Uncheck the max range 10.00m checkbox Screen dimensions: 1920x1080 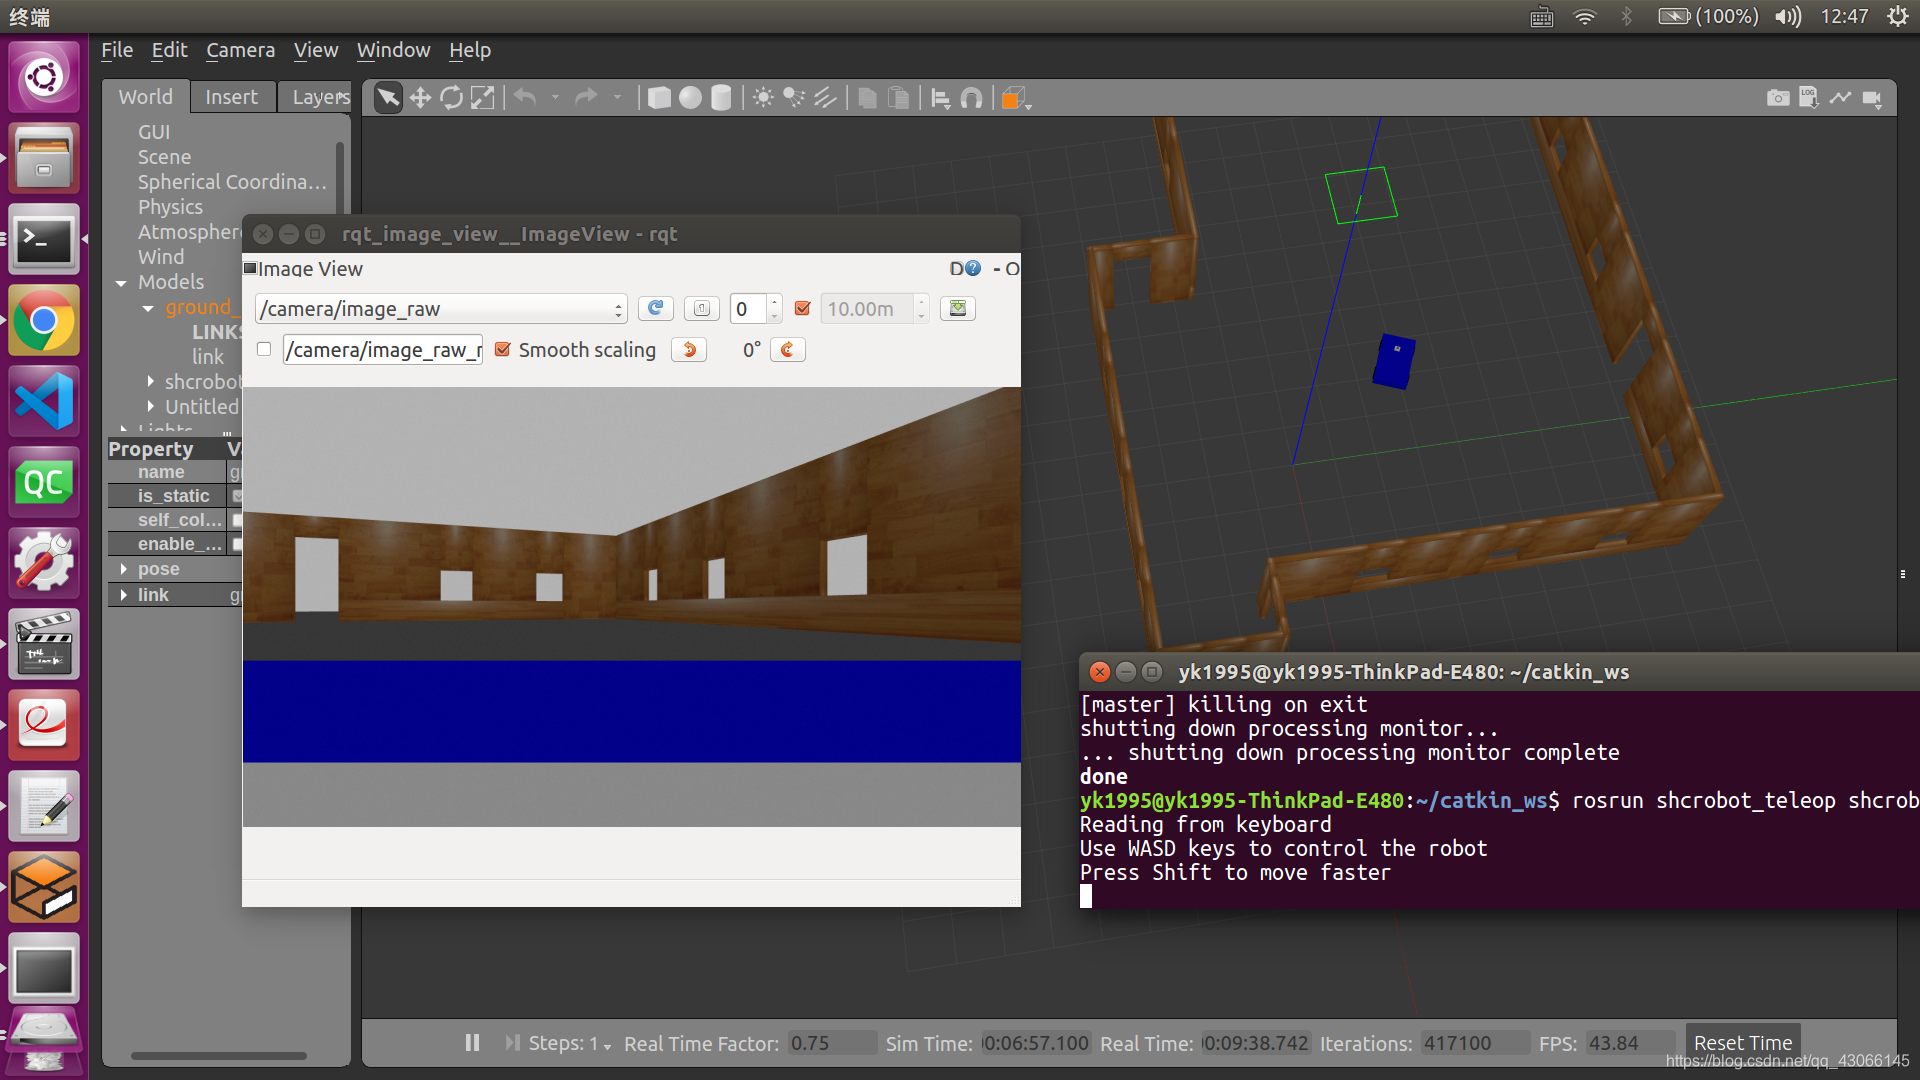tap(802, 308)
